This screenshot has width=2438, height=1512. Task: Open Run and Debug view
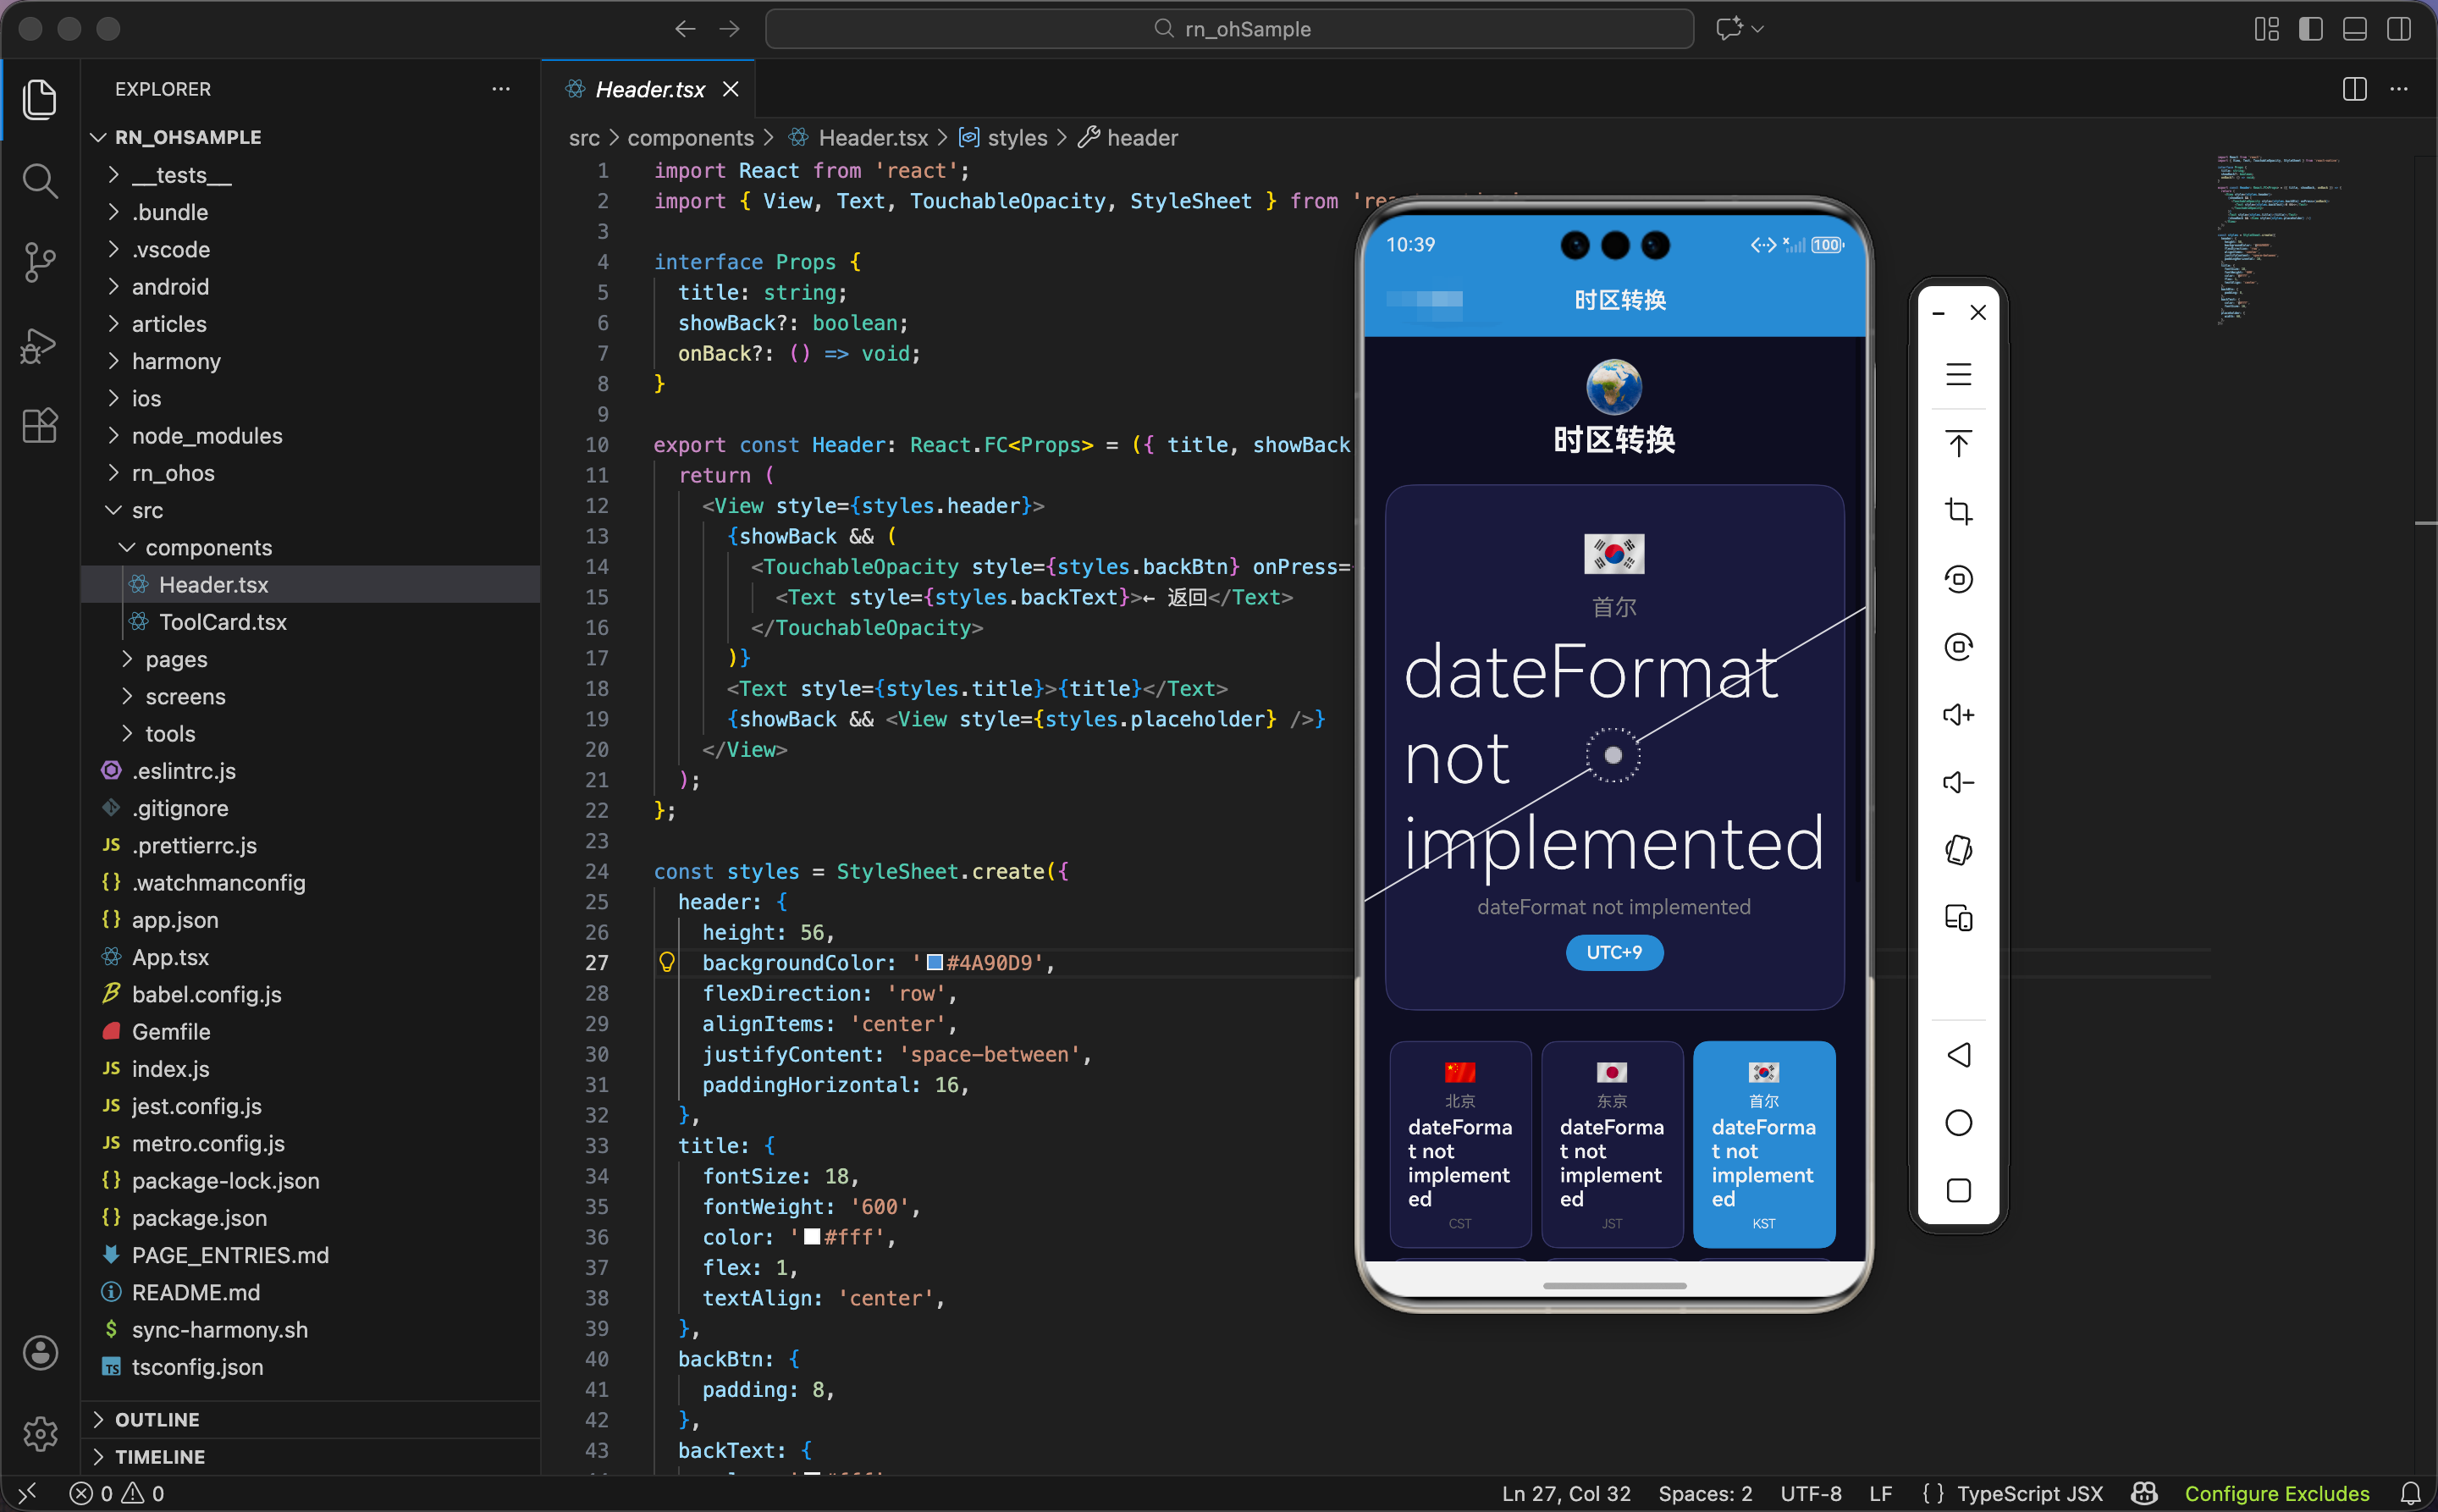(40, 345)
